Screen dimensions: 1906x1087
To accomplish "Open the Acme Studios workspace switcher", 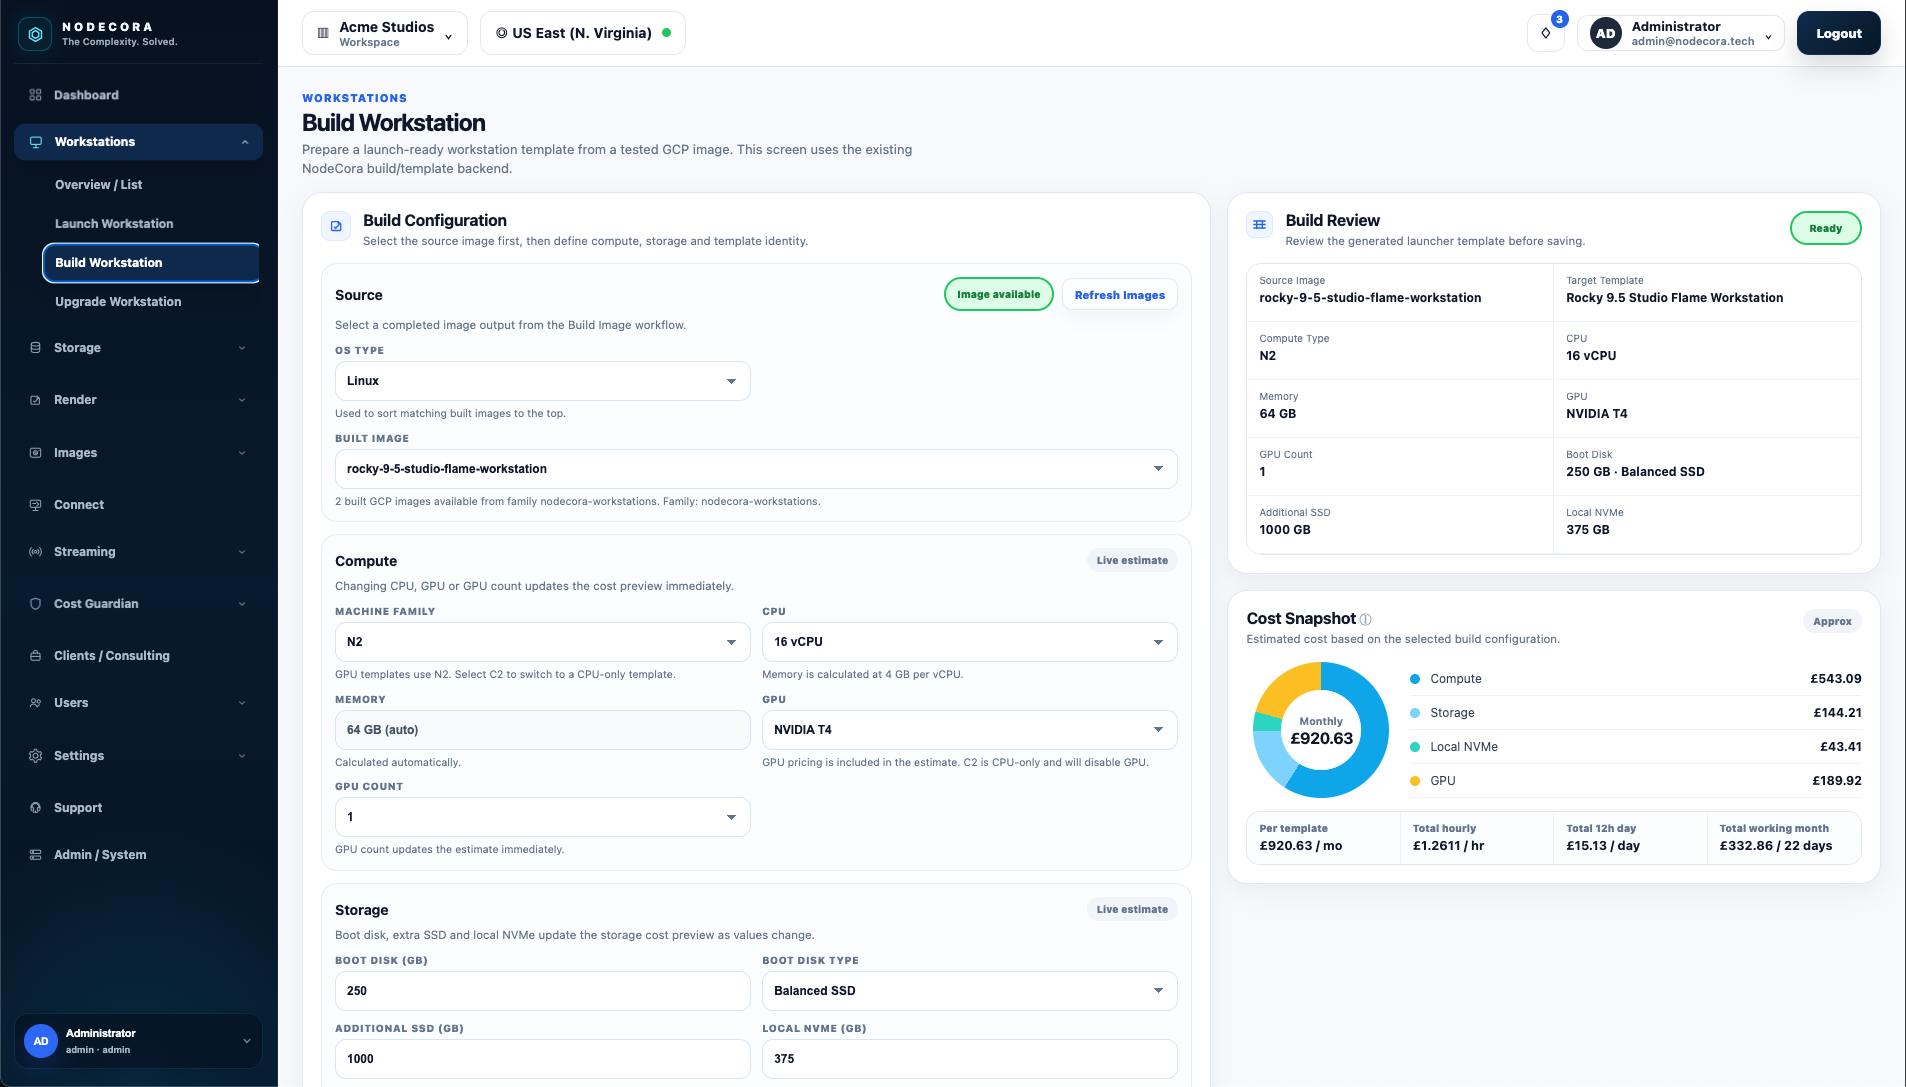I will click(x=385, y=33).
